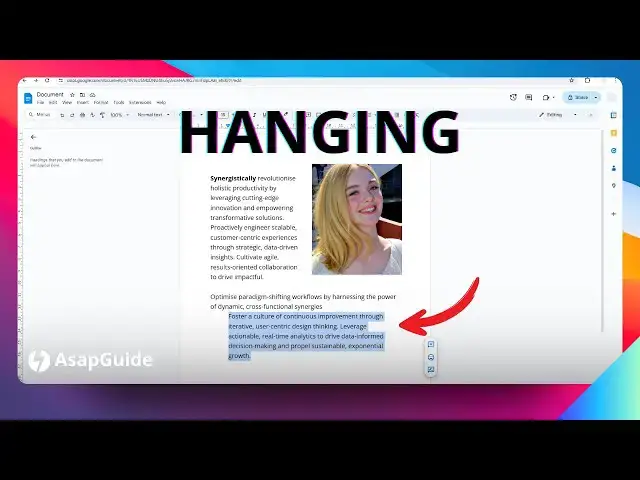This screenshot has height=480, width=640.
Task: Suggest edits from the margin button
Action: (430, 370)
